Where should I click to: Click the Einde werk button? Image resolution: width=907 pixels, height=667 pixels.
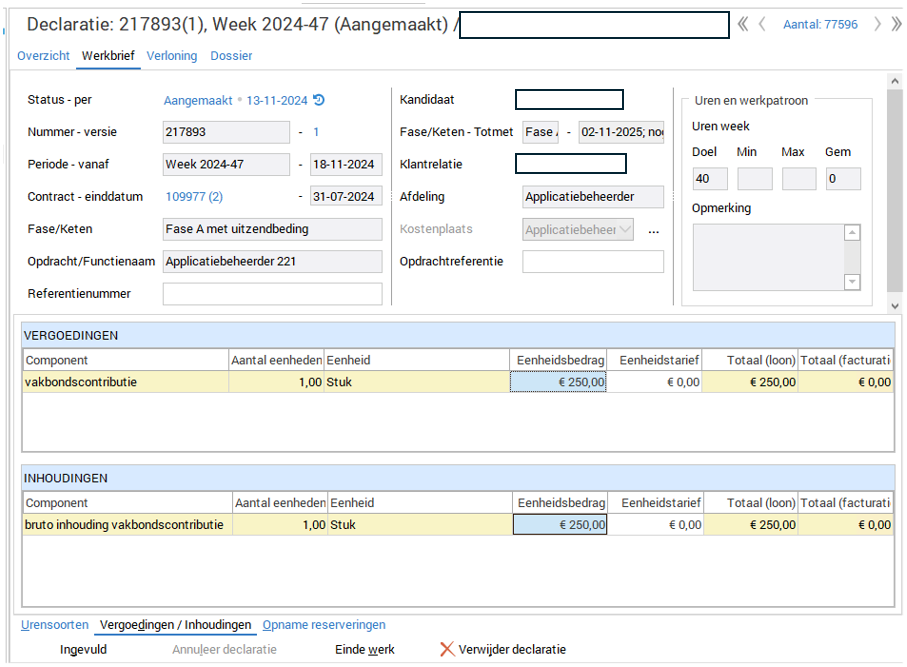(x=364, y=649)
